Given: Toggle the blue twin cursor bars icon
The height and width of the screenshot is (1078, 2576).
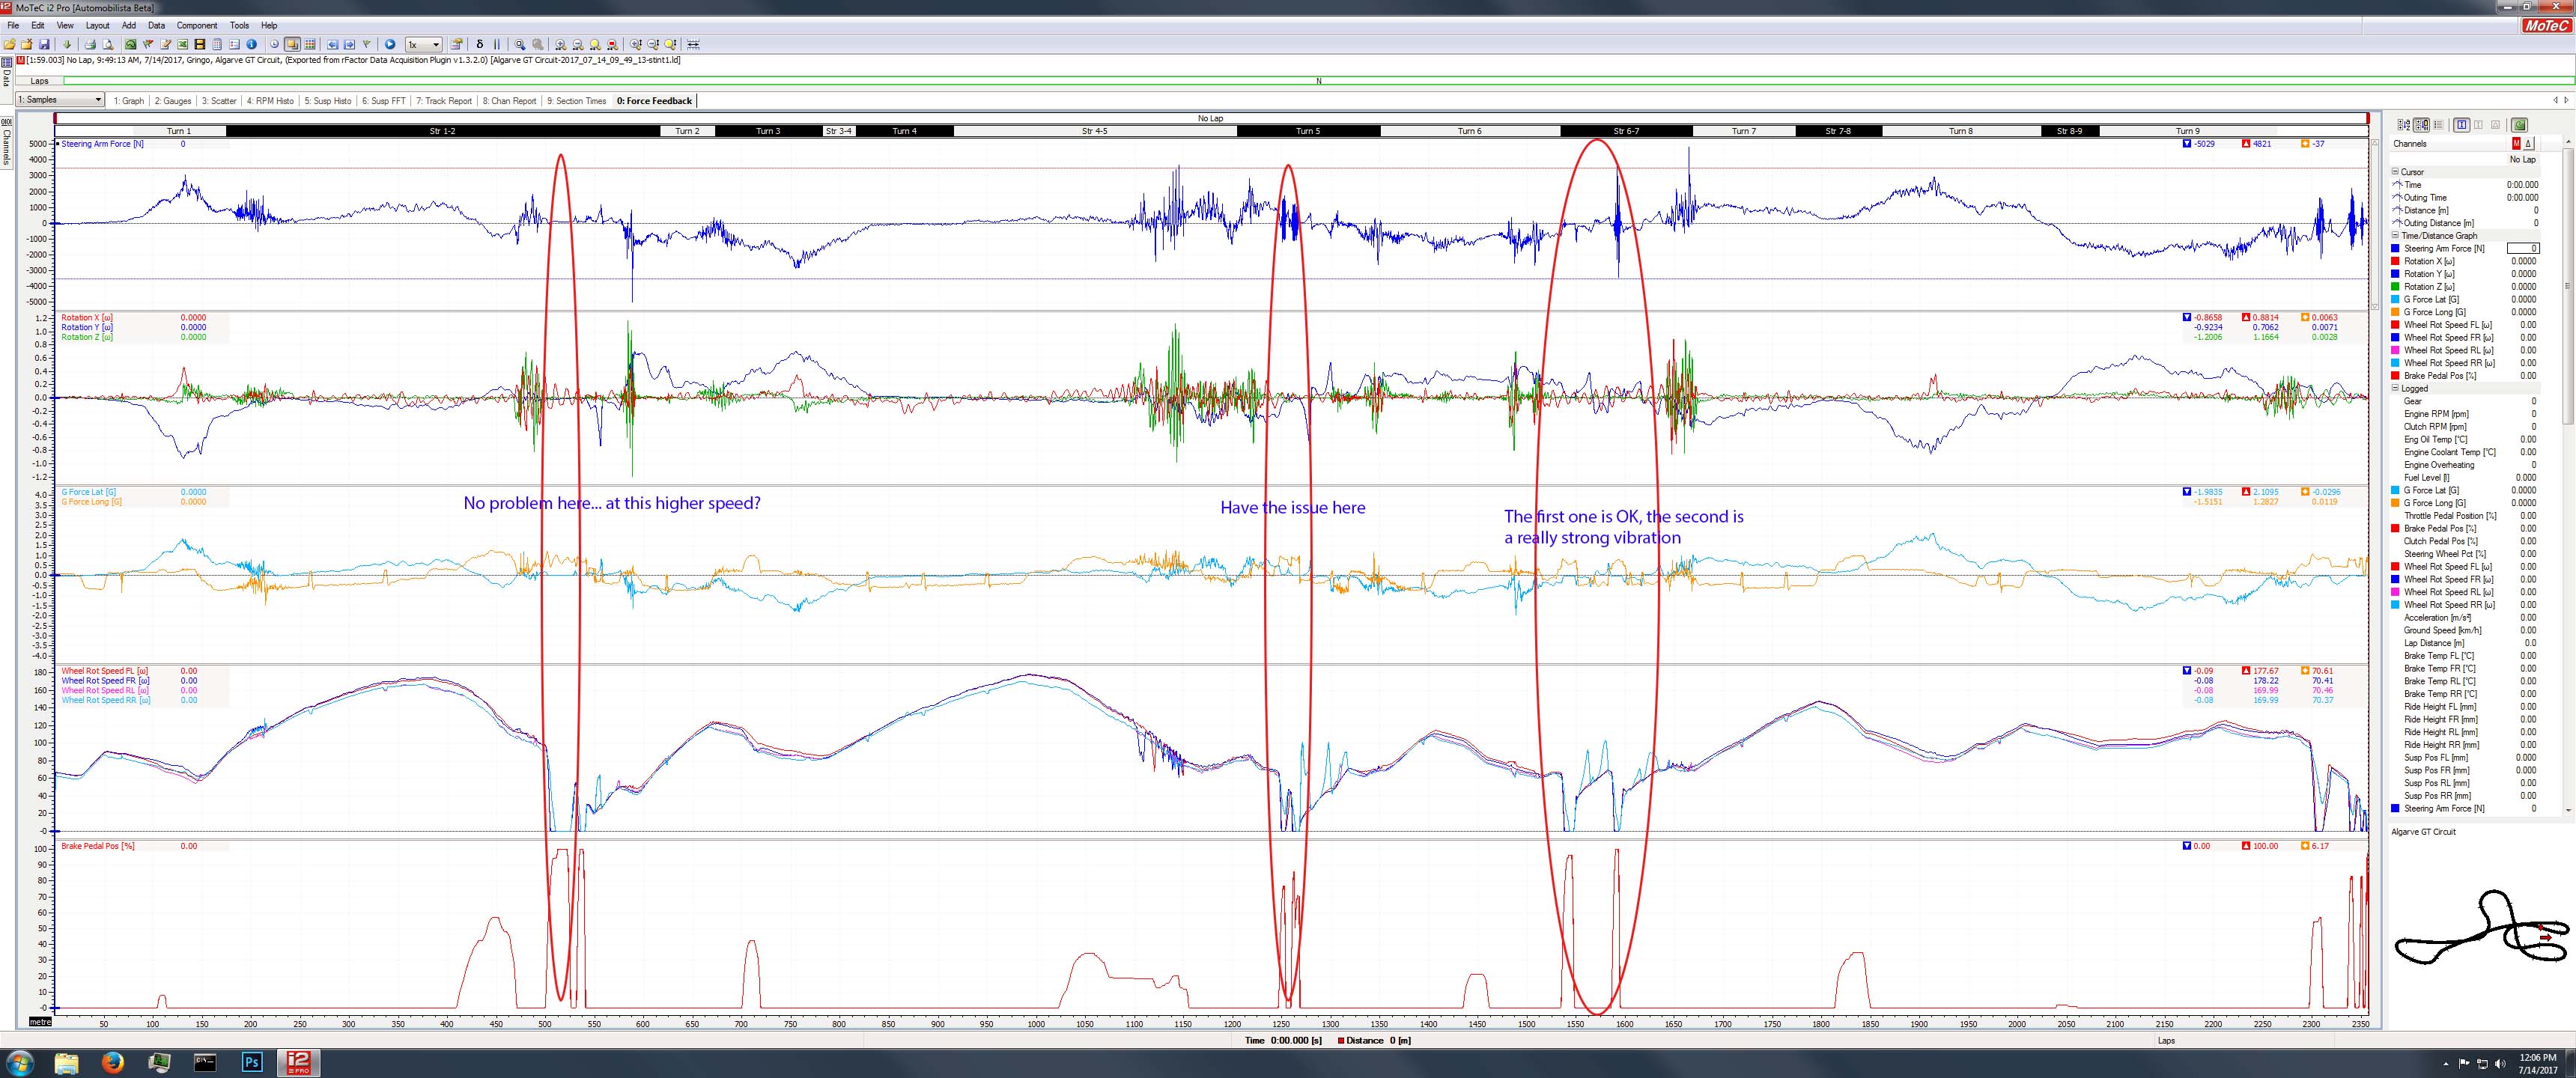Looking at the screenshot, I should coord(497,44).
